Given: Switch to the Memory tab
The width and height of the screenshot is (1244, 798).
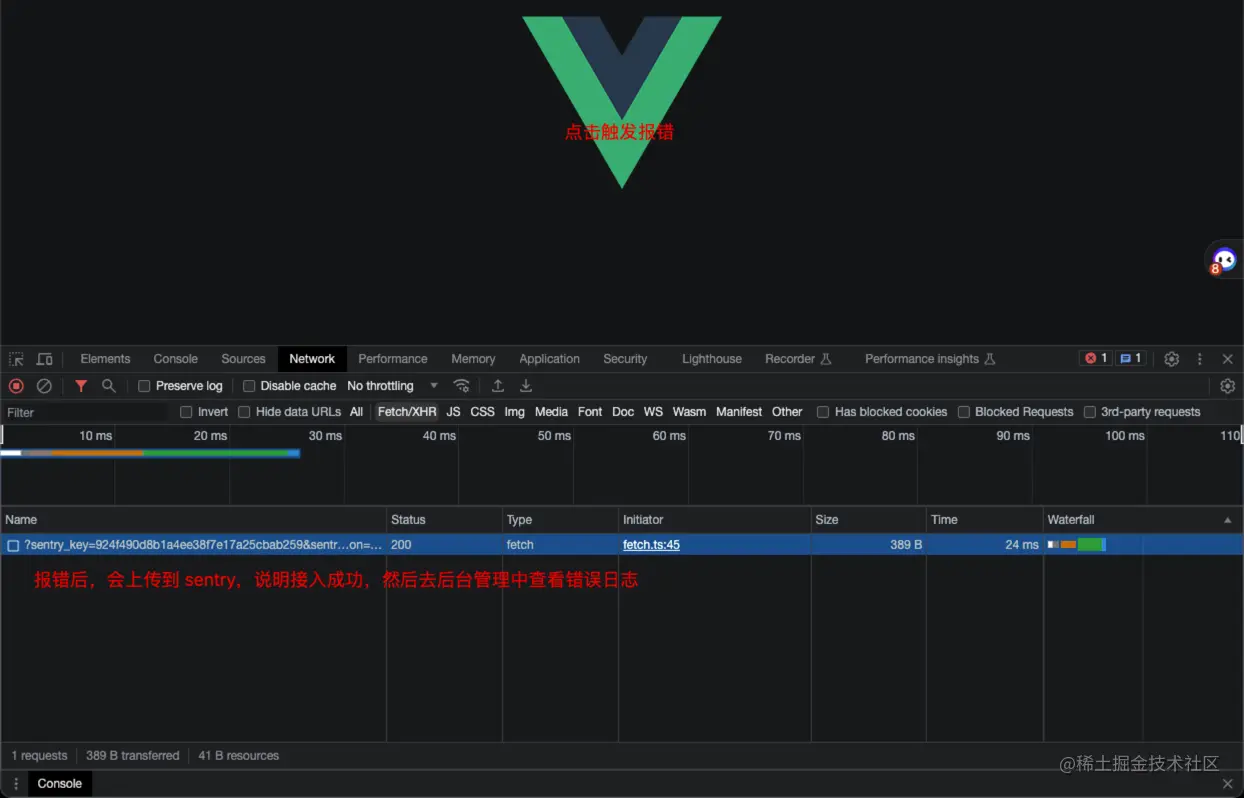Looking at the screenshot, I should (x=473, y=359).
